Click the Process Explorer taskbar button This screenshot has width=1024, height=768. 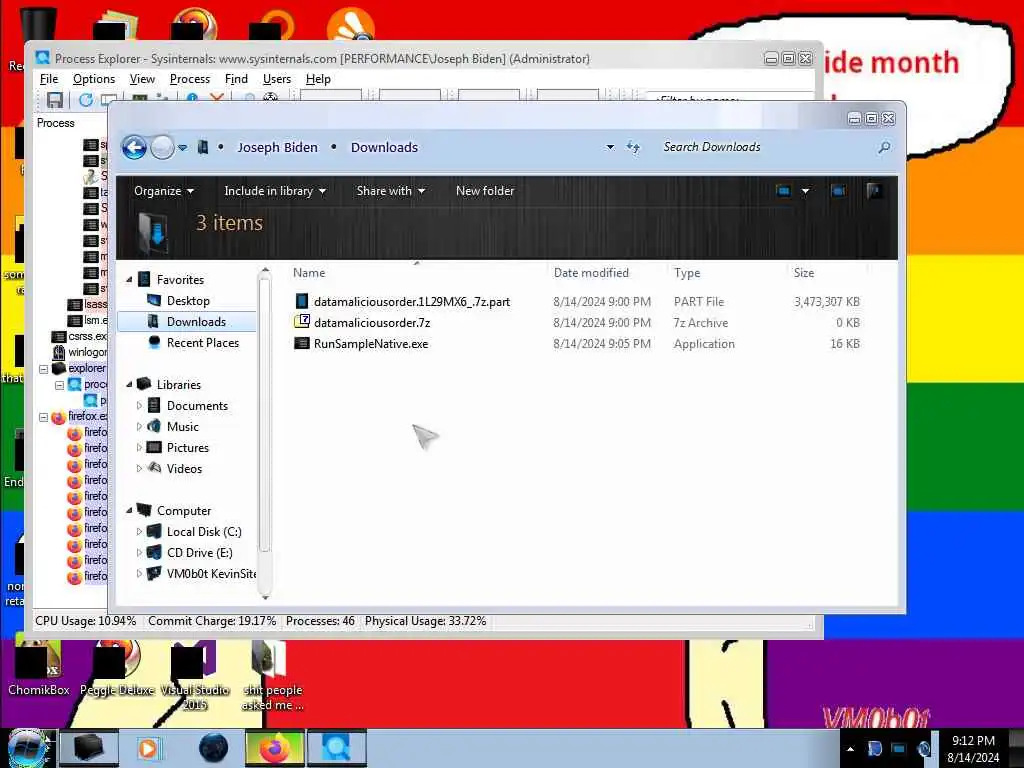coord(336,748)
